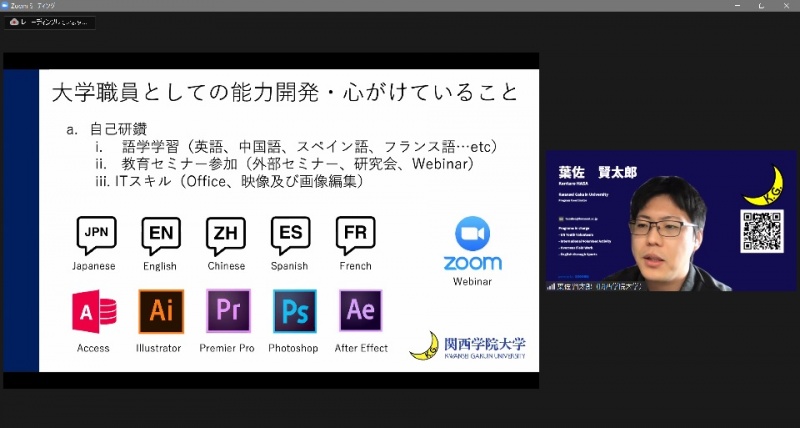Click the Japanese label under JPN icon
This screenshot has height=428, width=800.
pyautogui.click(x=94, y=266)
